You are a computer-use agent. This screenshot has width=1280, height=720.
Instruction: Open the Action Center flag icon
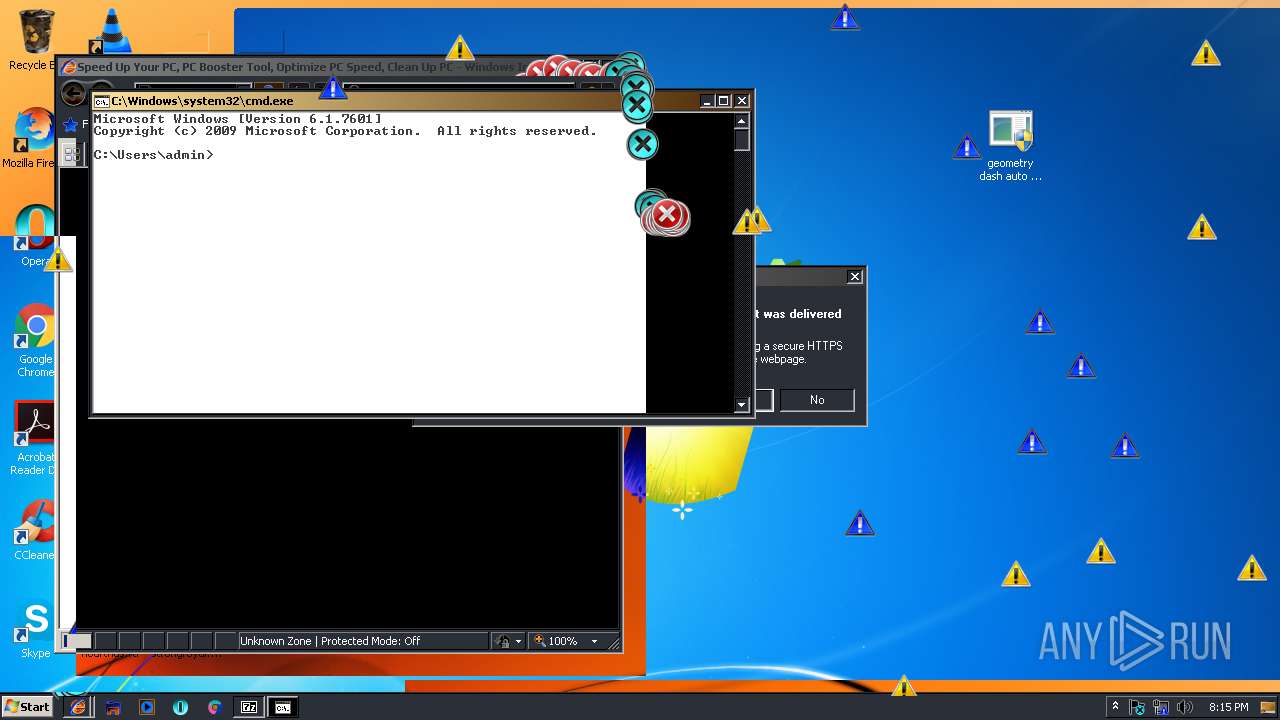point(1137,707)
